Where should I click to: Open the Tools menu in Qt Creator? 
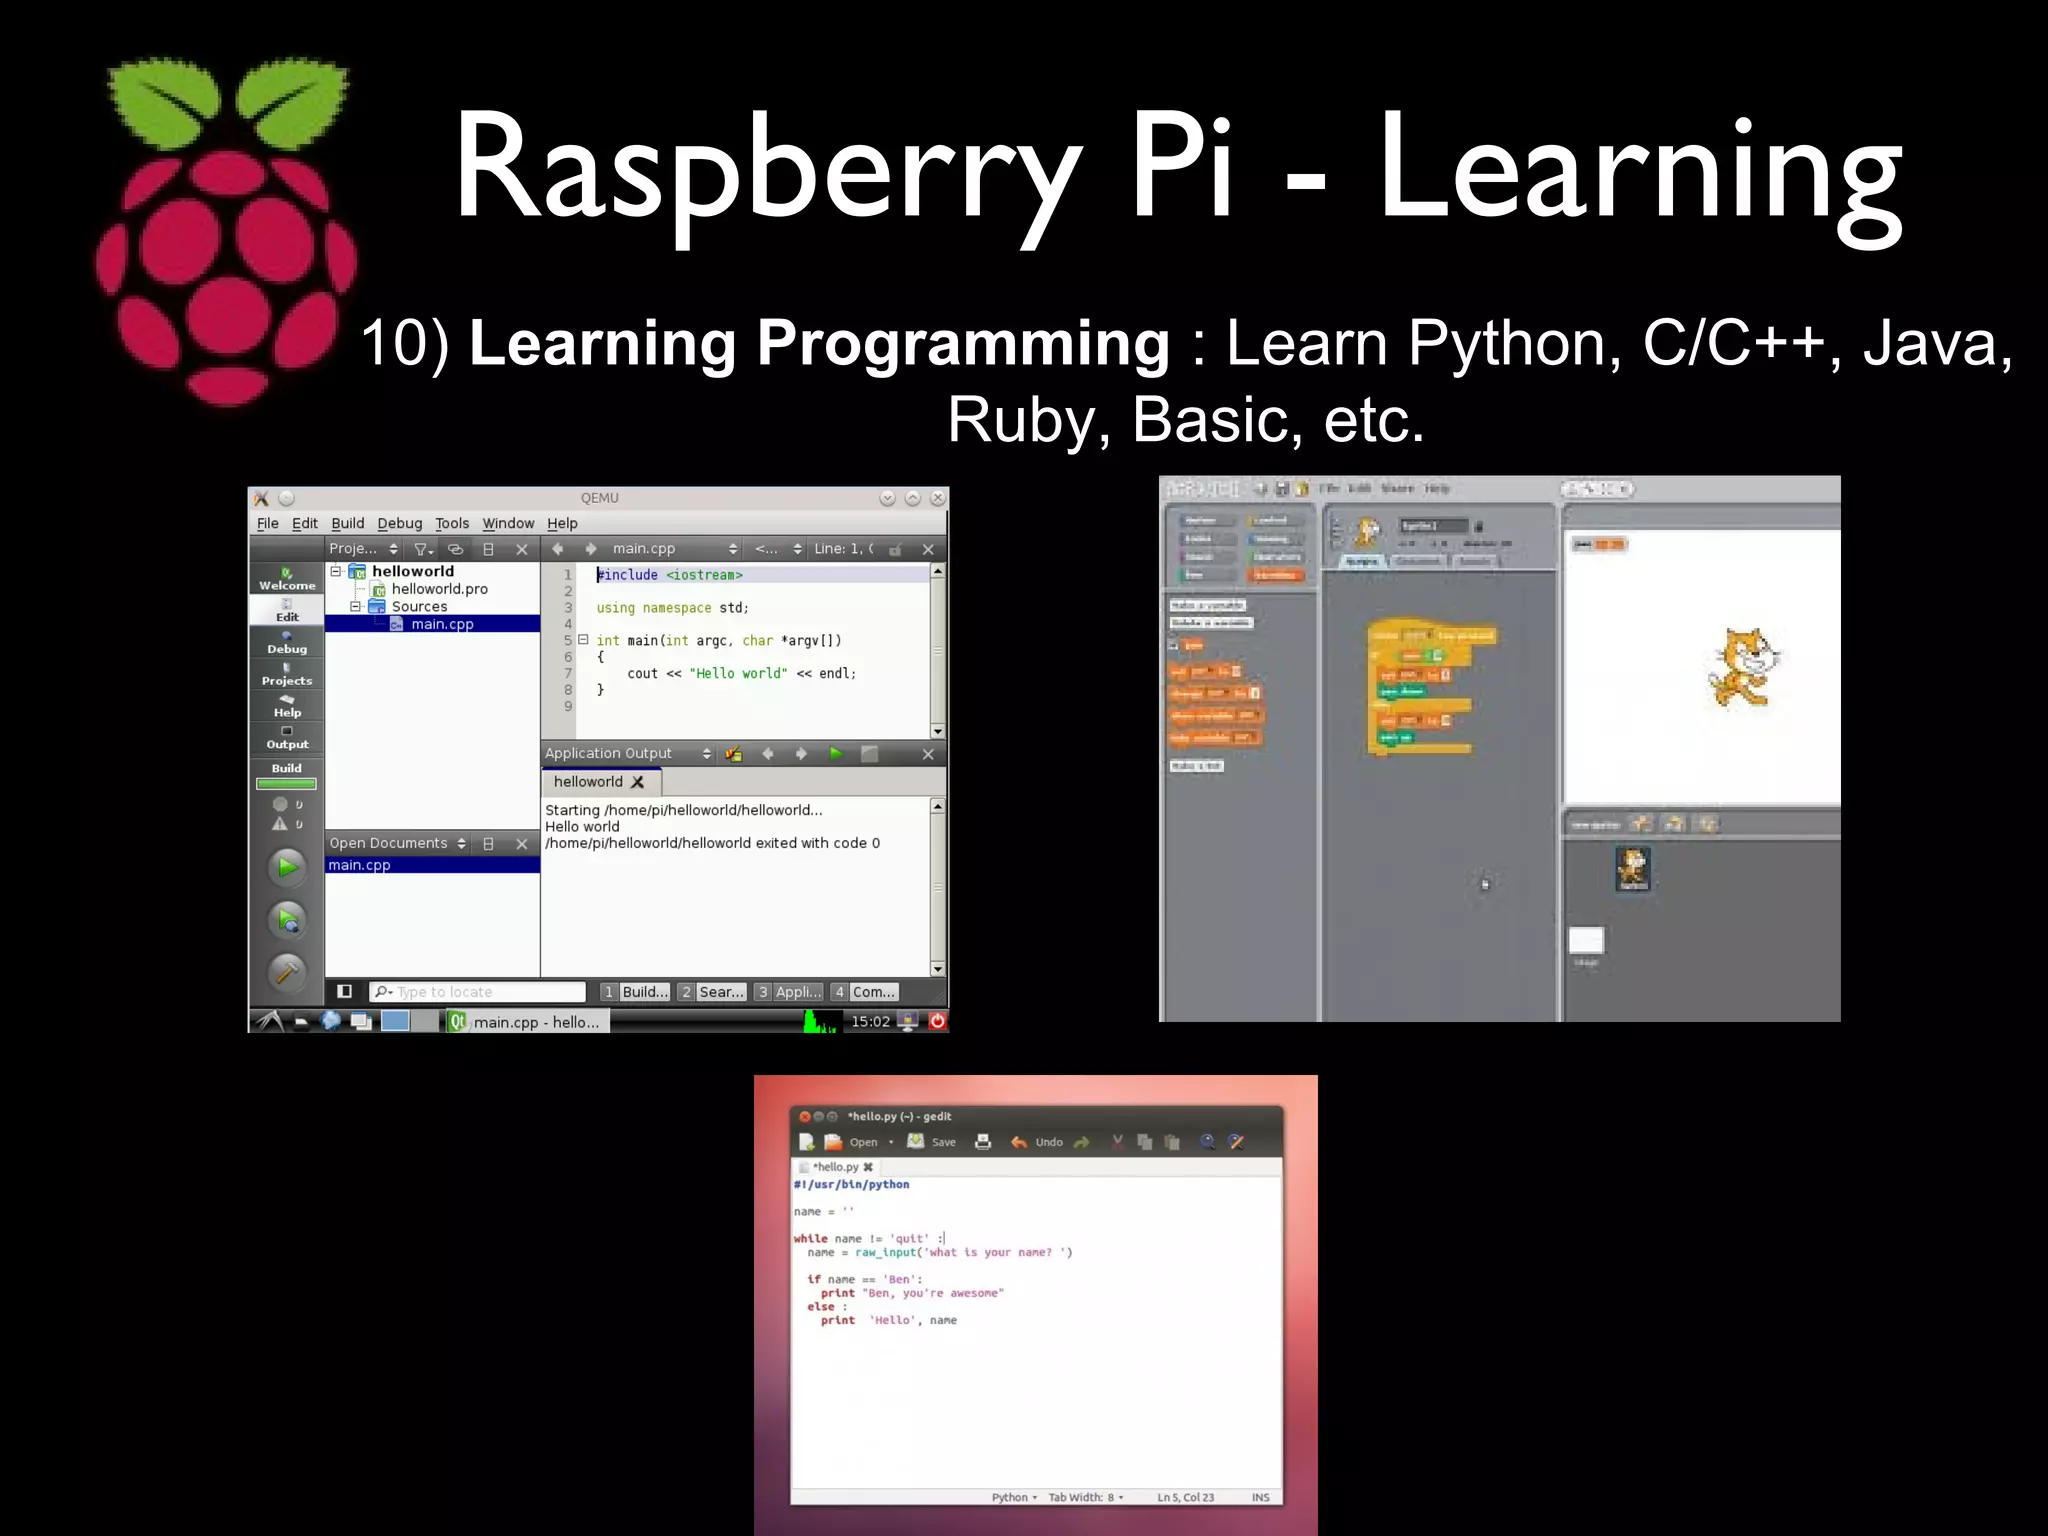pos(452,523)
